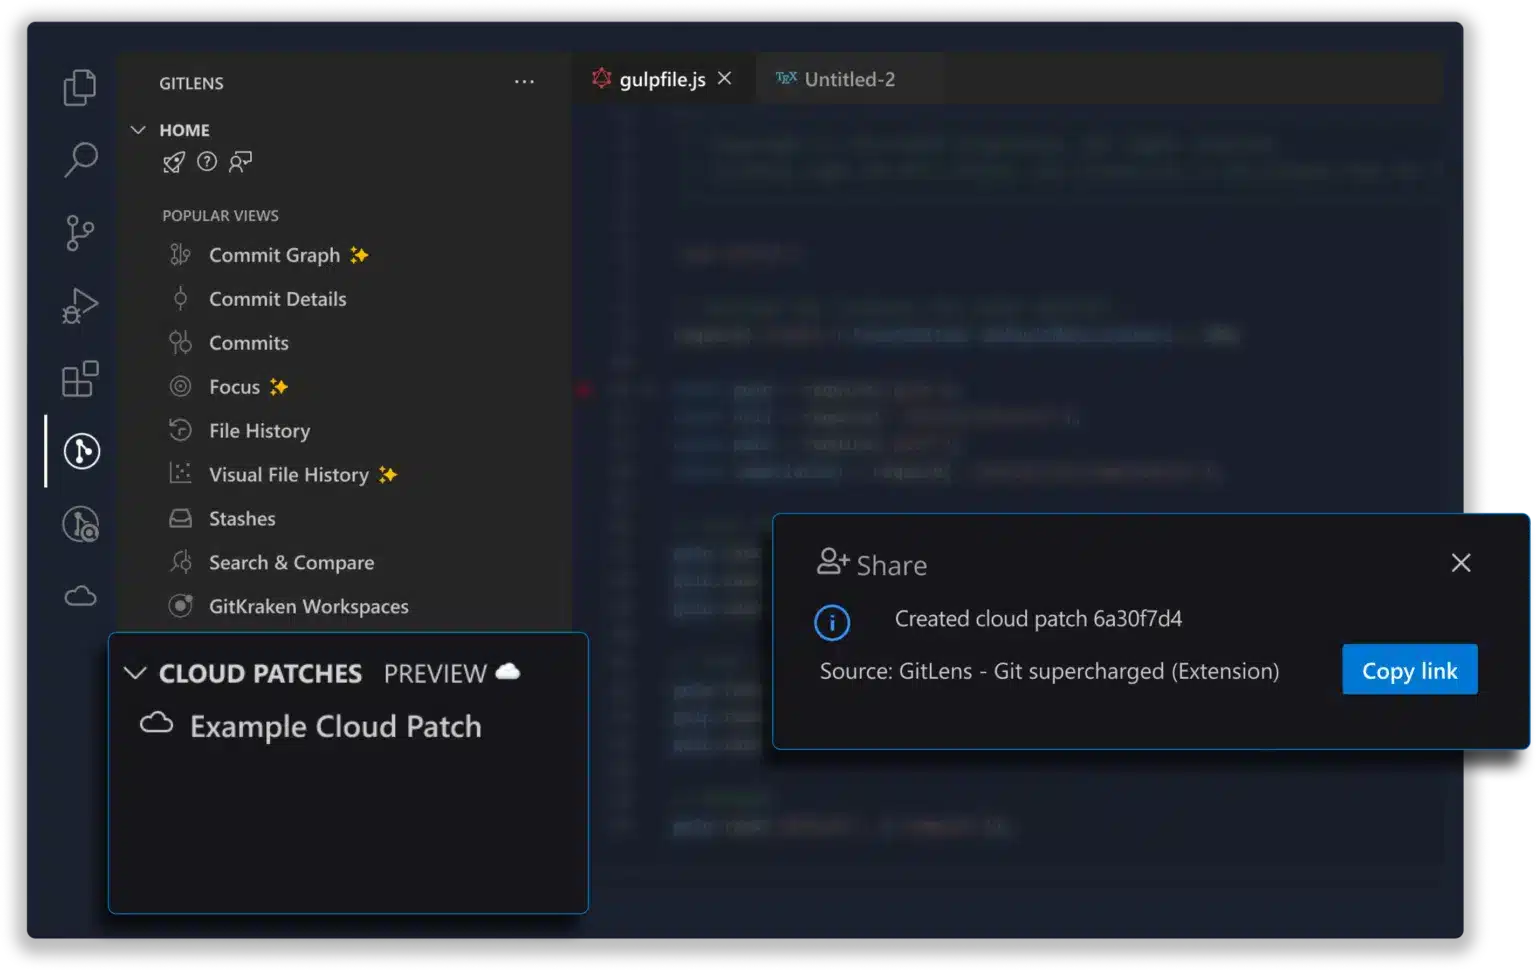Click the add-person Share icon

click(832, 561)
